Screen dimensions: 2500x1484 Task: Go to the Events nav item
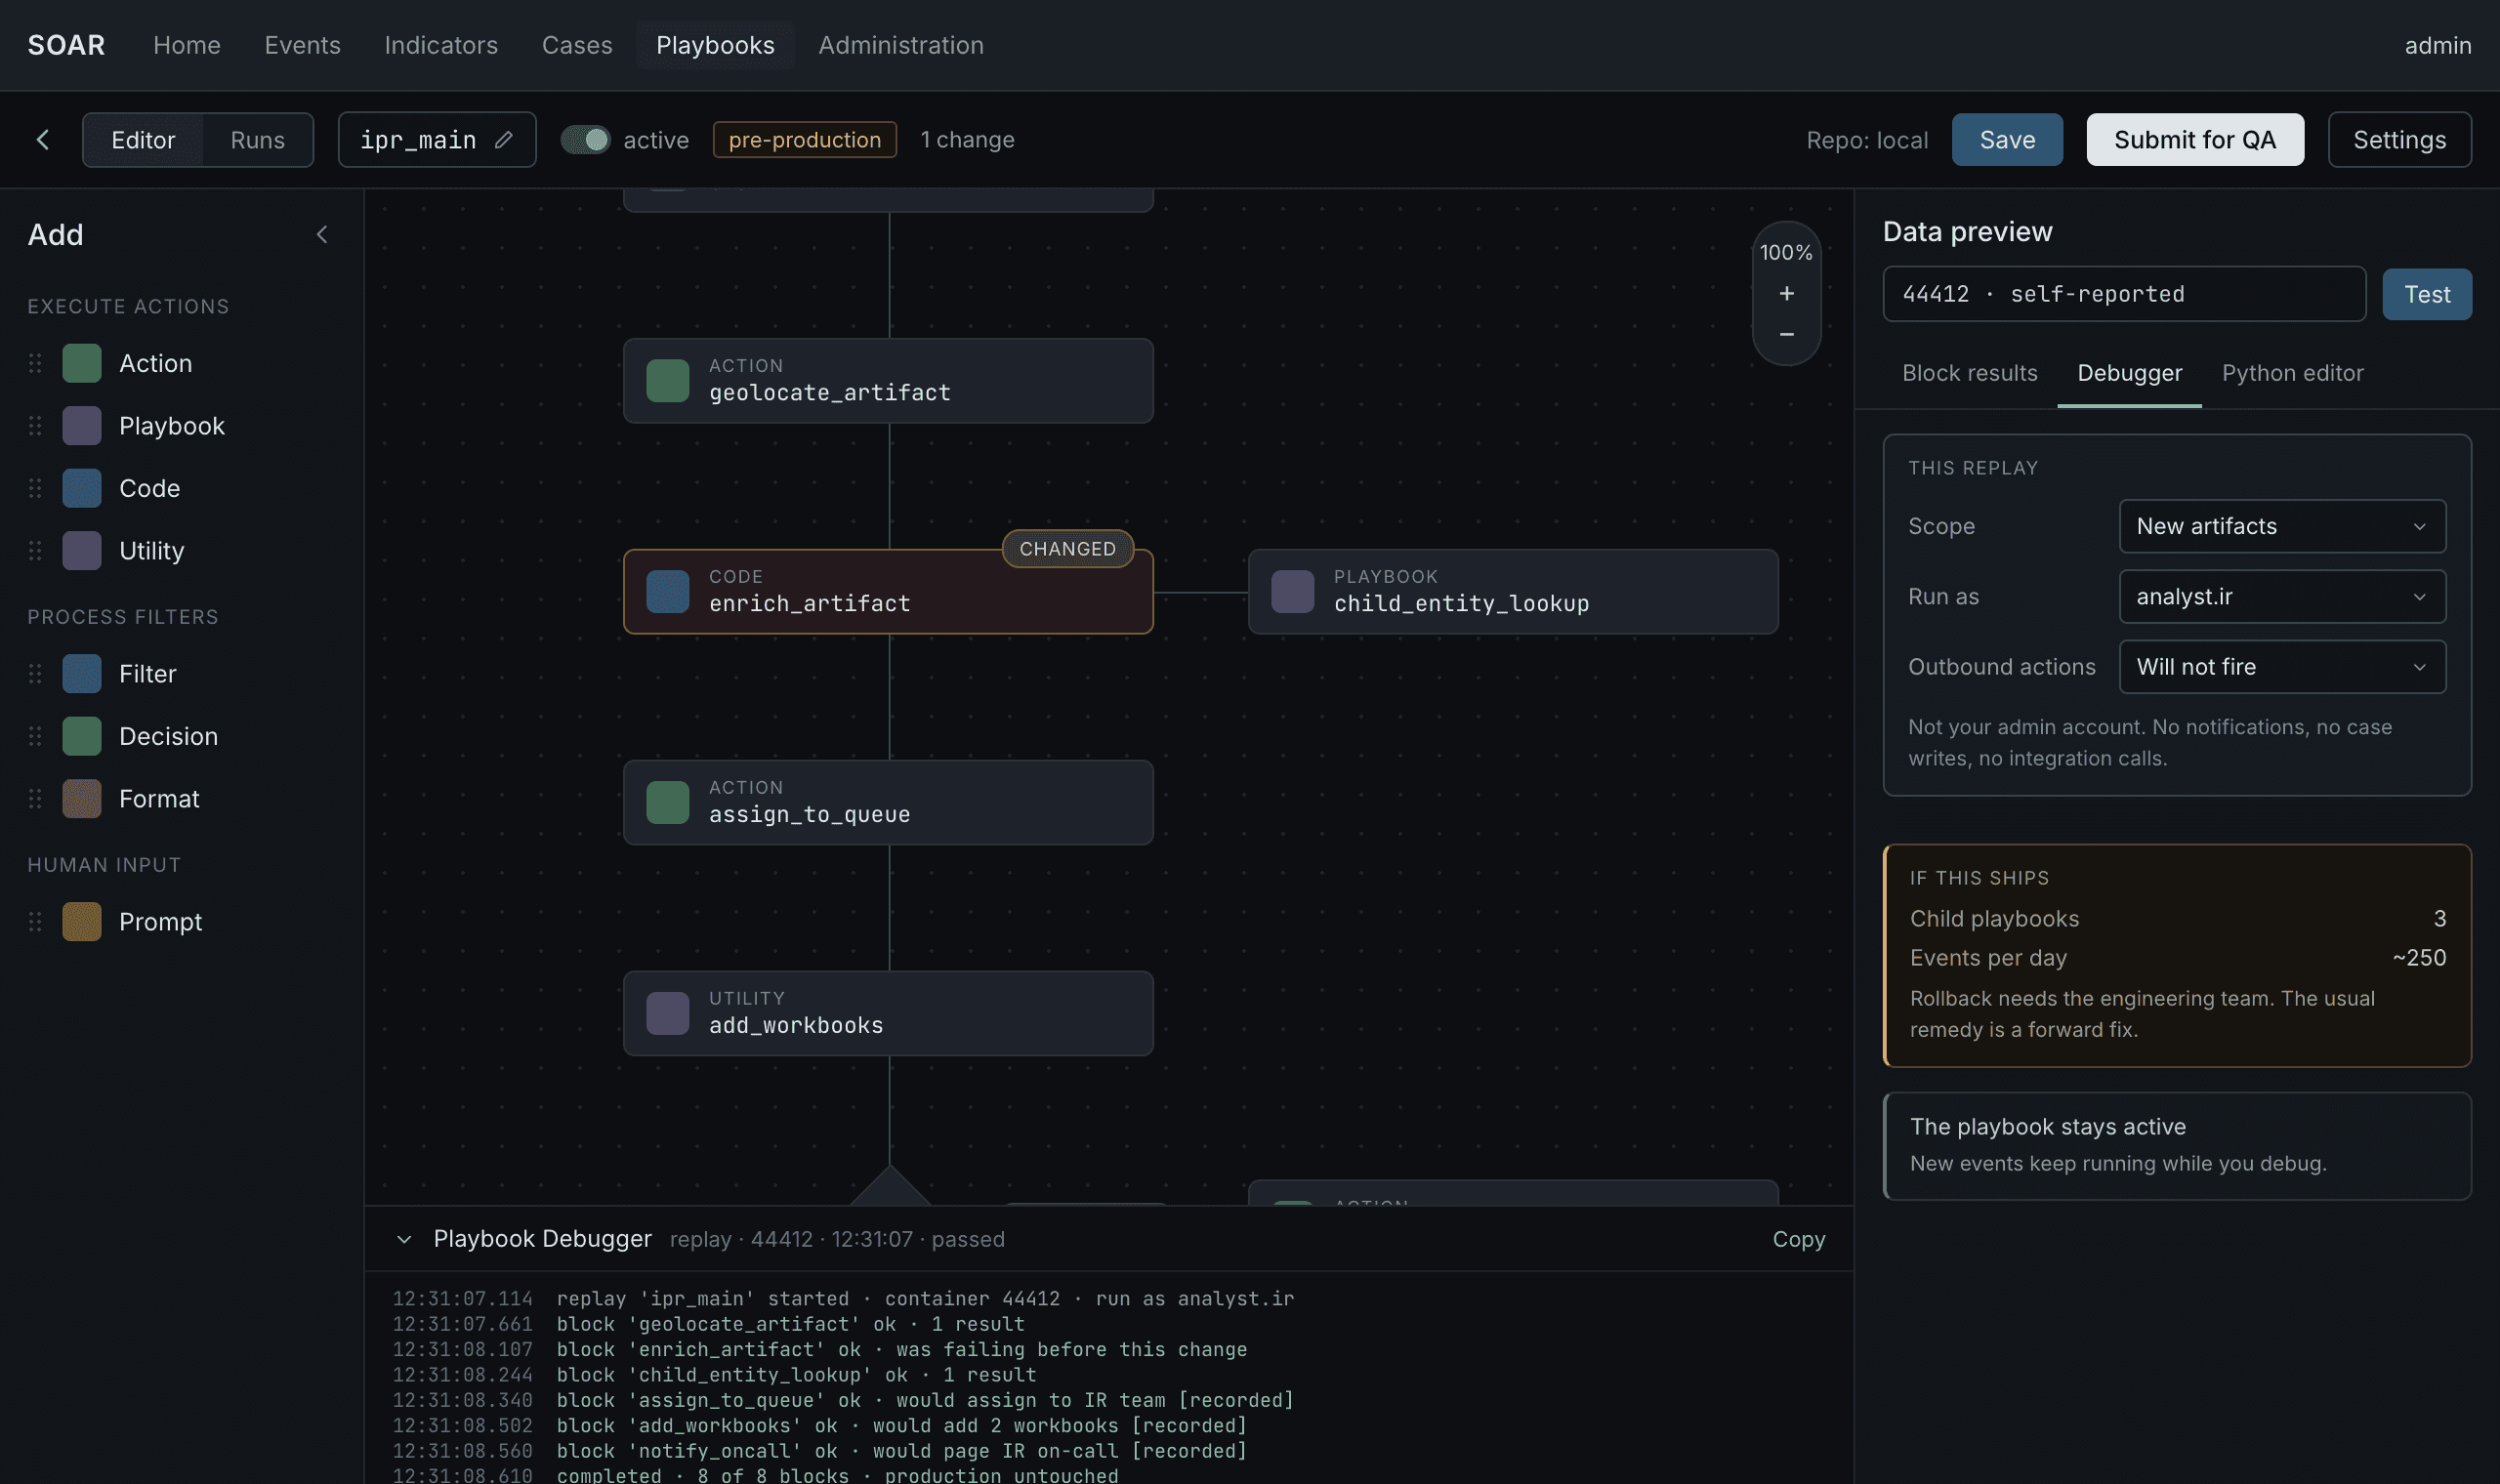(x=302, y=45)
